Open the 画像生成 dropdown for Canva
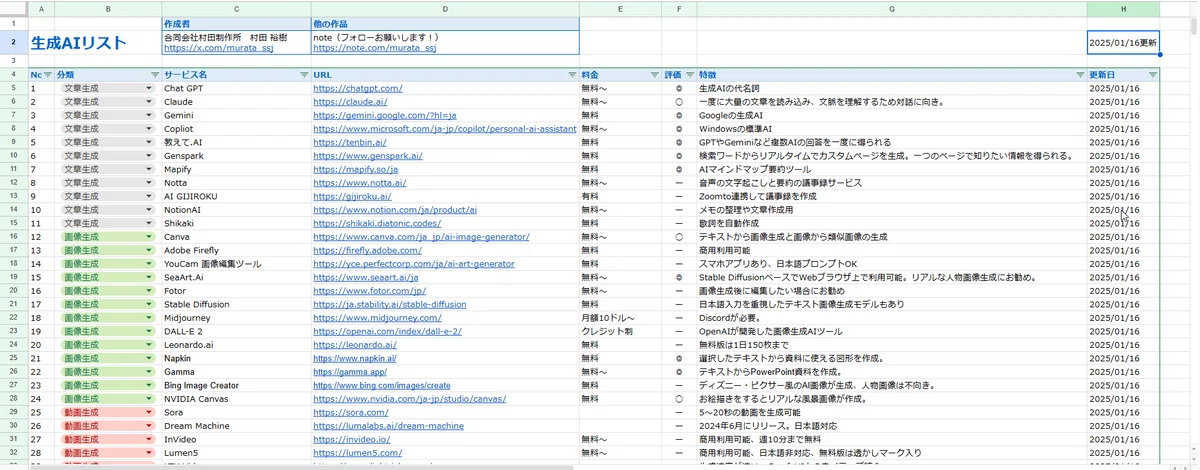The height and width of the screenshot is (470, 1200). click(x=149, y=237)
